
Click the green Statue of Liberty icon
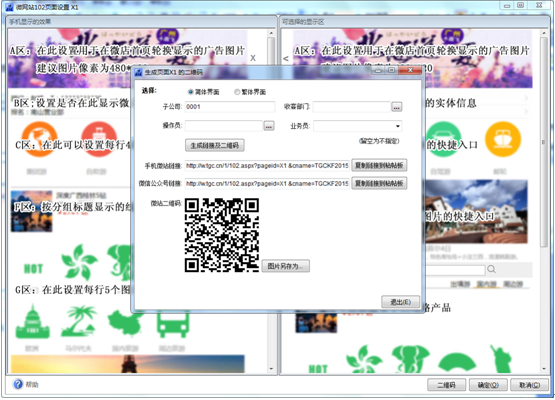(500, 359)
